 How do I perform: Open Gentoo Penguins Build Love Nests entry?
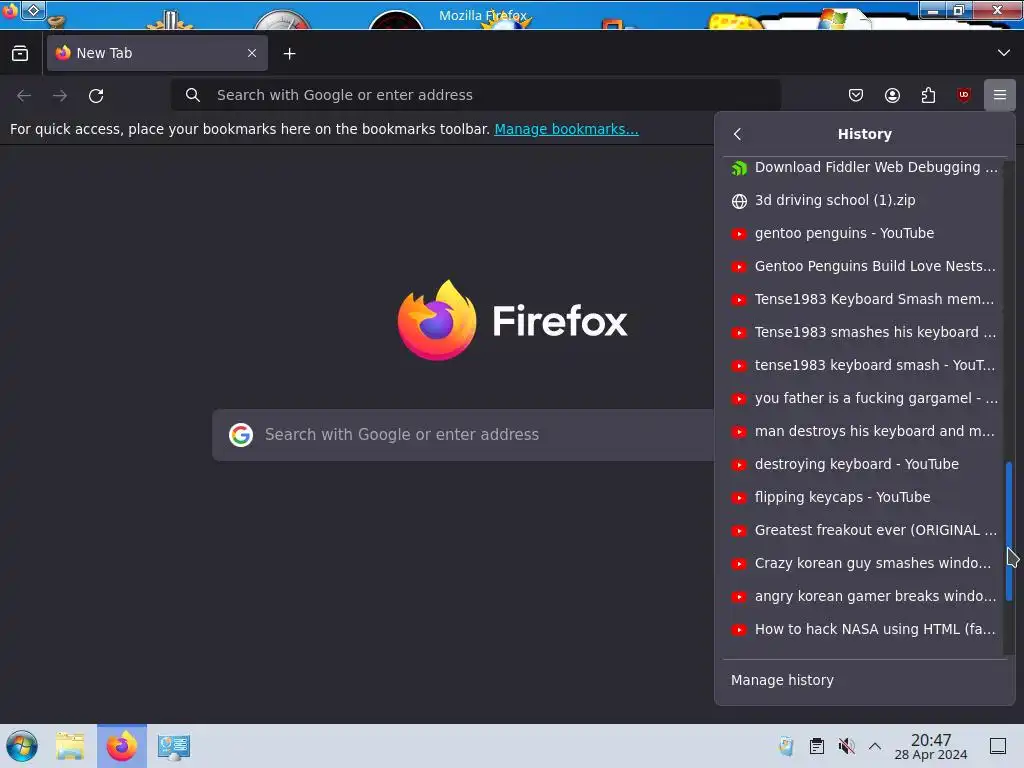[x=863, y=266]
